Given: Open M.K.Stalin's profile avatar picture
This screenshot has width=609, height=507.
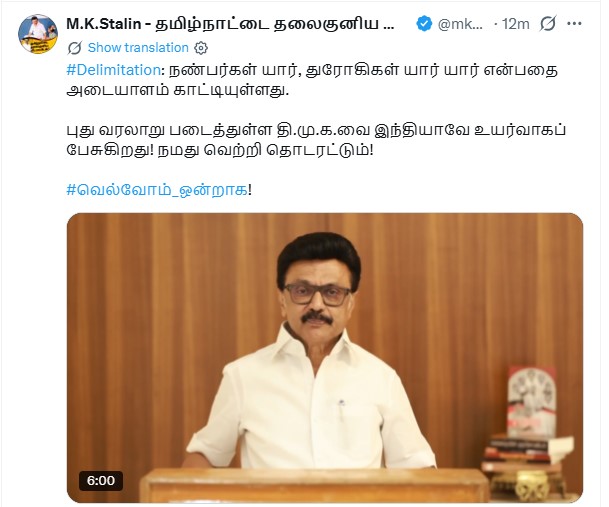Looking at the screenshot, I should (x=38, y=34).
